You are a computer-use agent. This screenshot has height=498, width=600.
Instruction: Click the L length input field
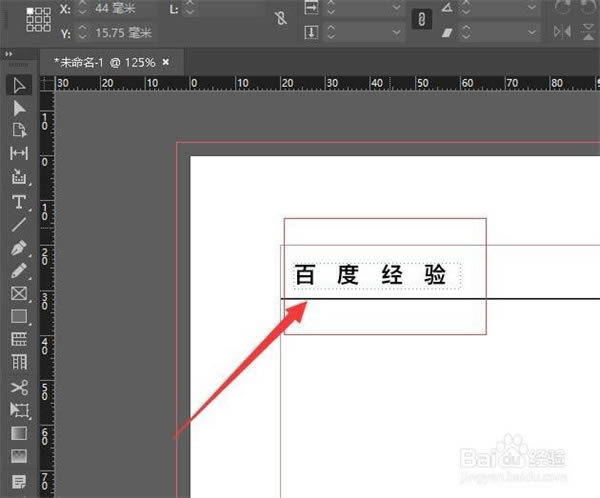[229, 8]
